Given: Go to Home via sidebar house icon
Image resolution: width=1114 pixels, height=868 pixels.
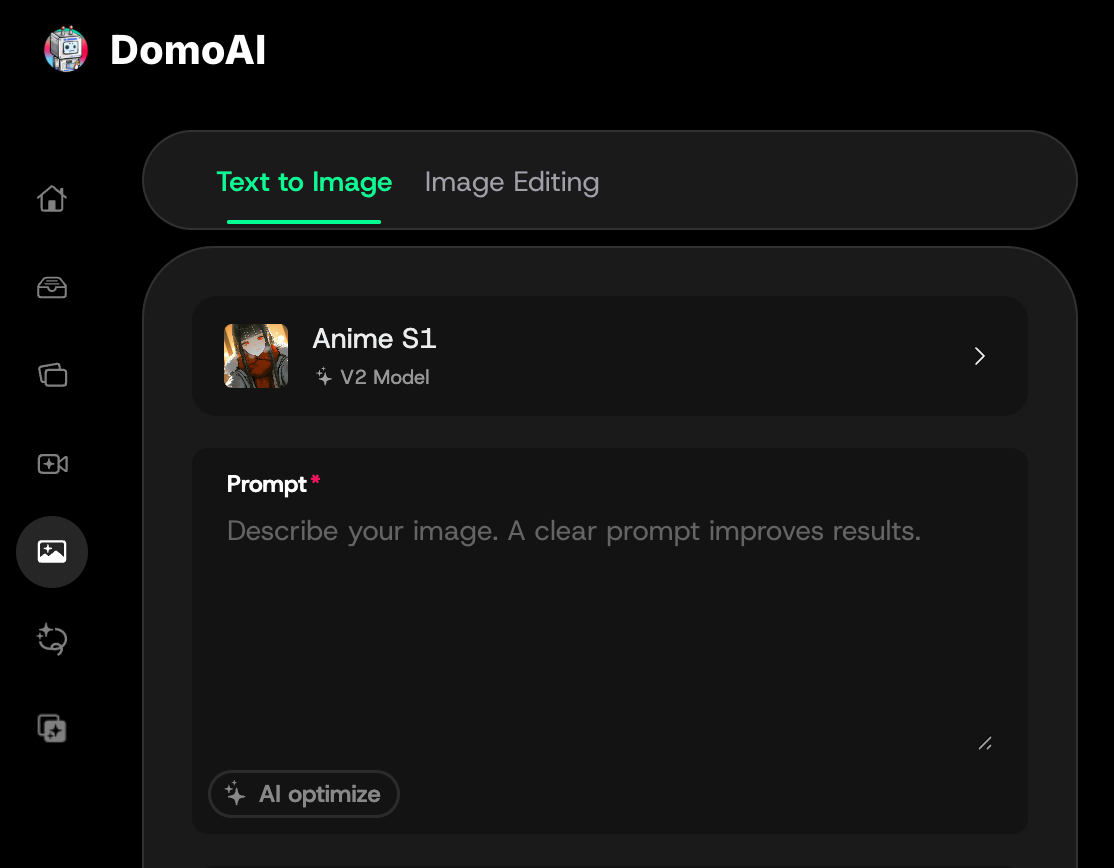Looking at the screenshot, I should tap(52, 199).
